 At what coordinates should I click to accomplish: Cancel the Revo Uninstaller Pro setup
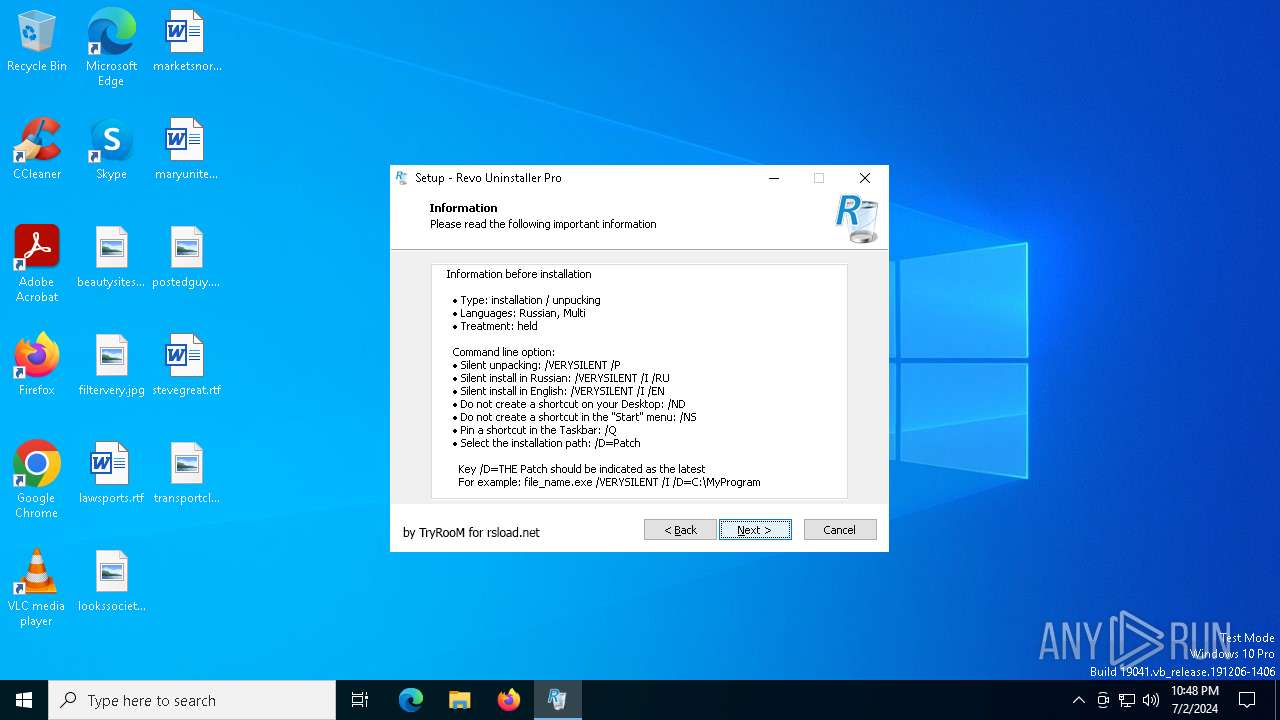(x=840, y=530)
